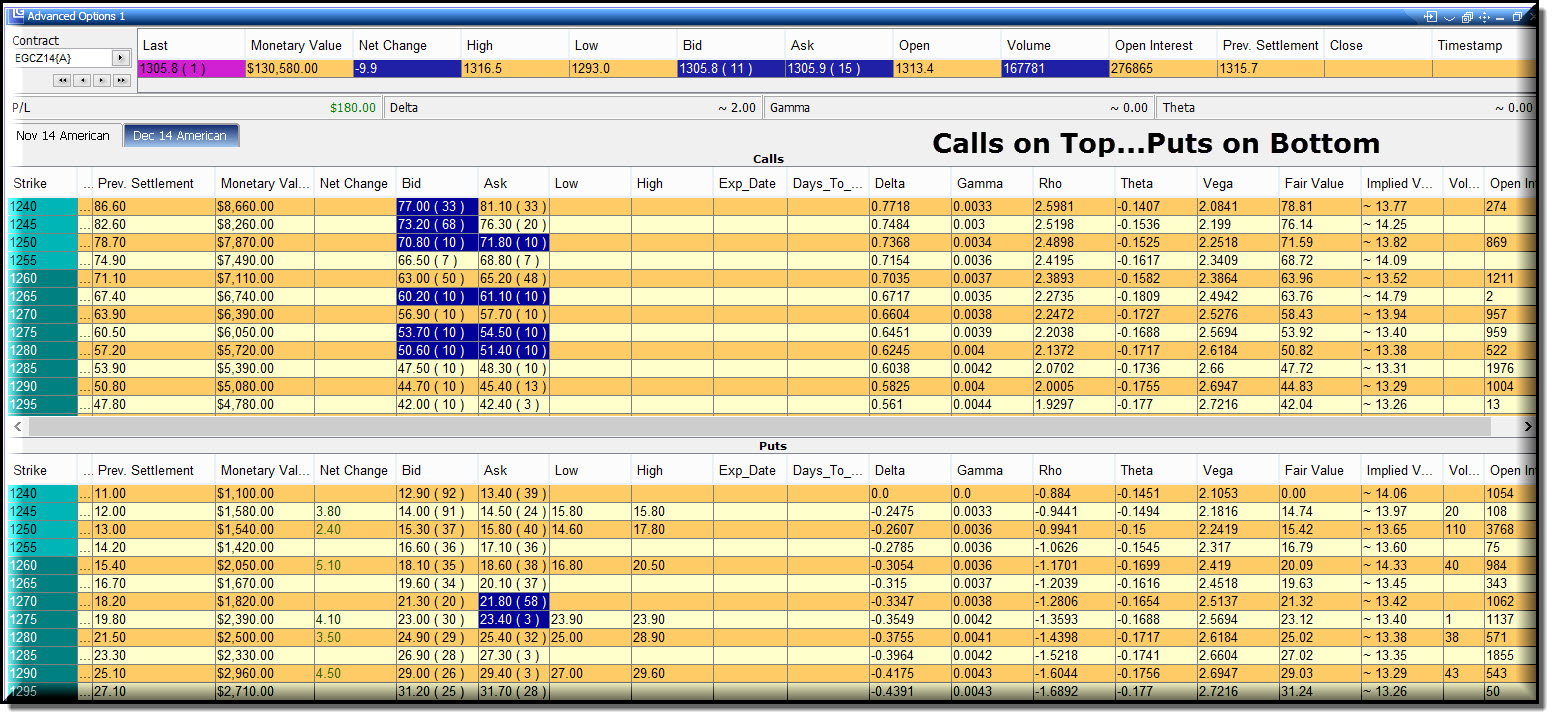Click the magenta Last price cell 1305.8

point(191,69)
